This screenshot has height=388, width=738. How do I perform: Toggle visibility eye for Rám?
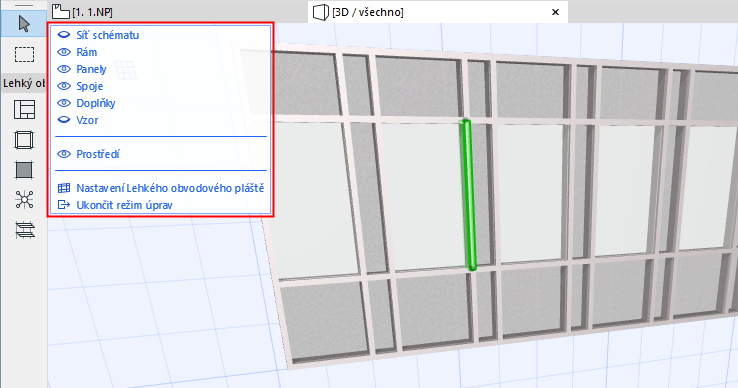point(64,52)
